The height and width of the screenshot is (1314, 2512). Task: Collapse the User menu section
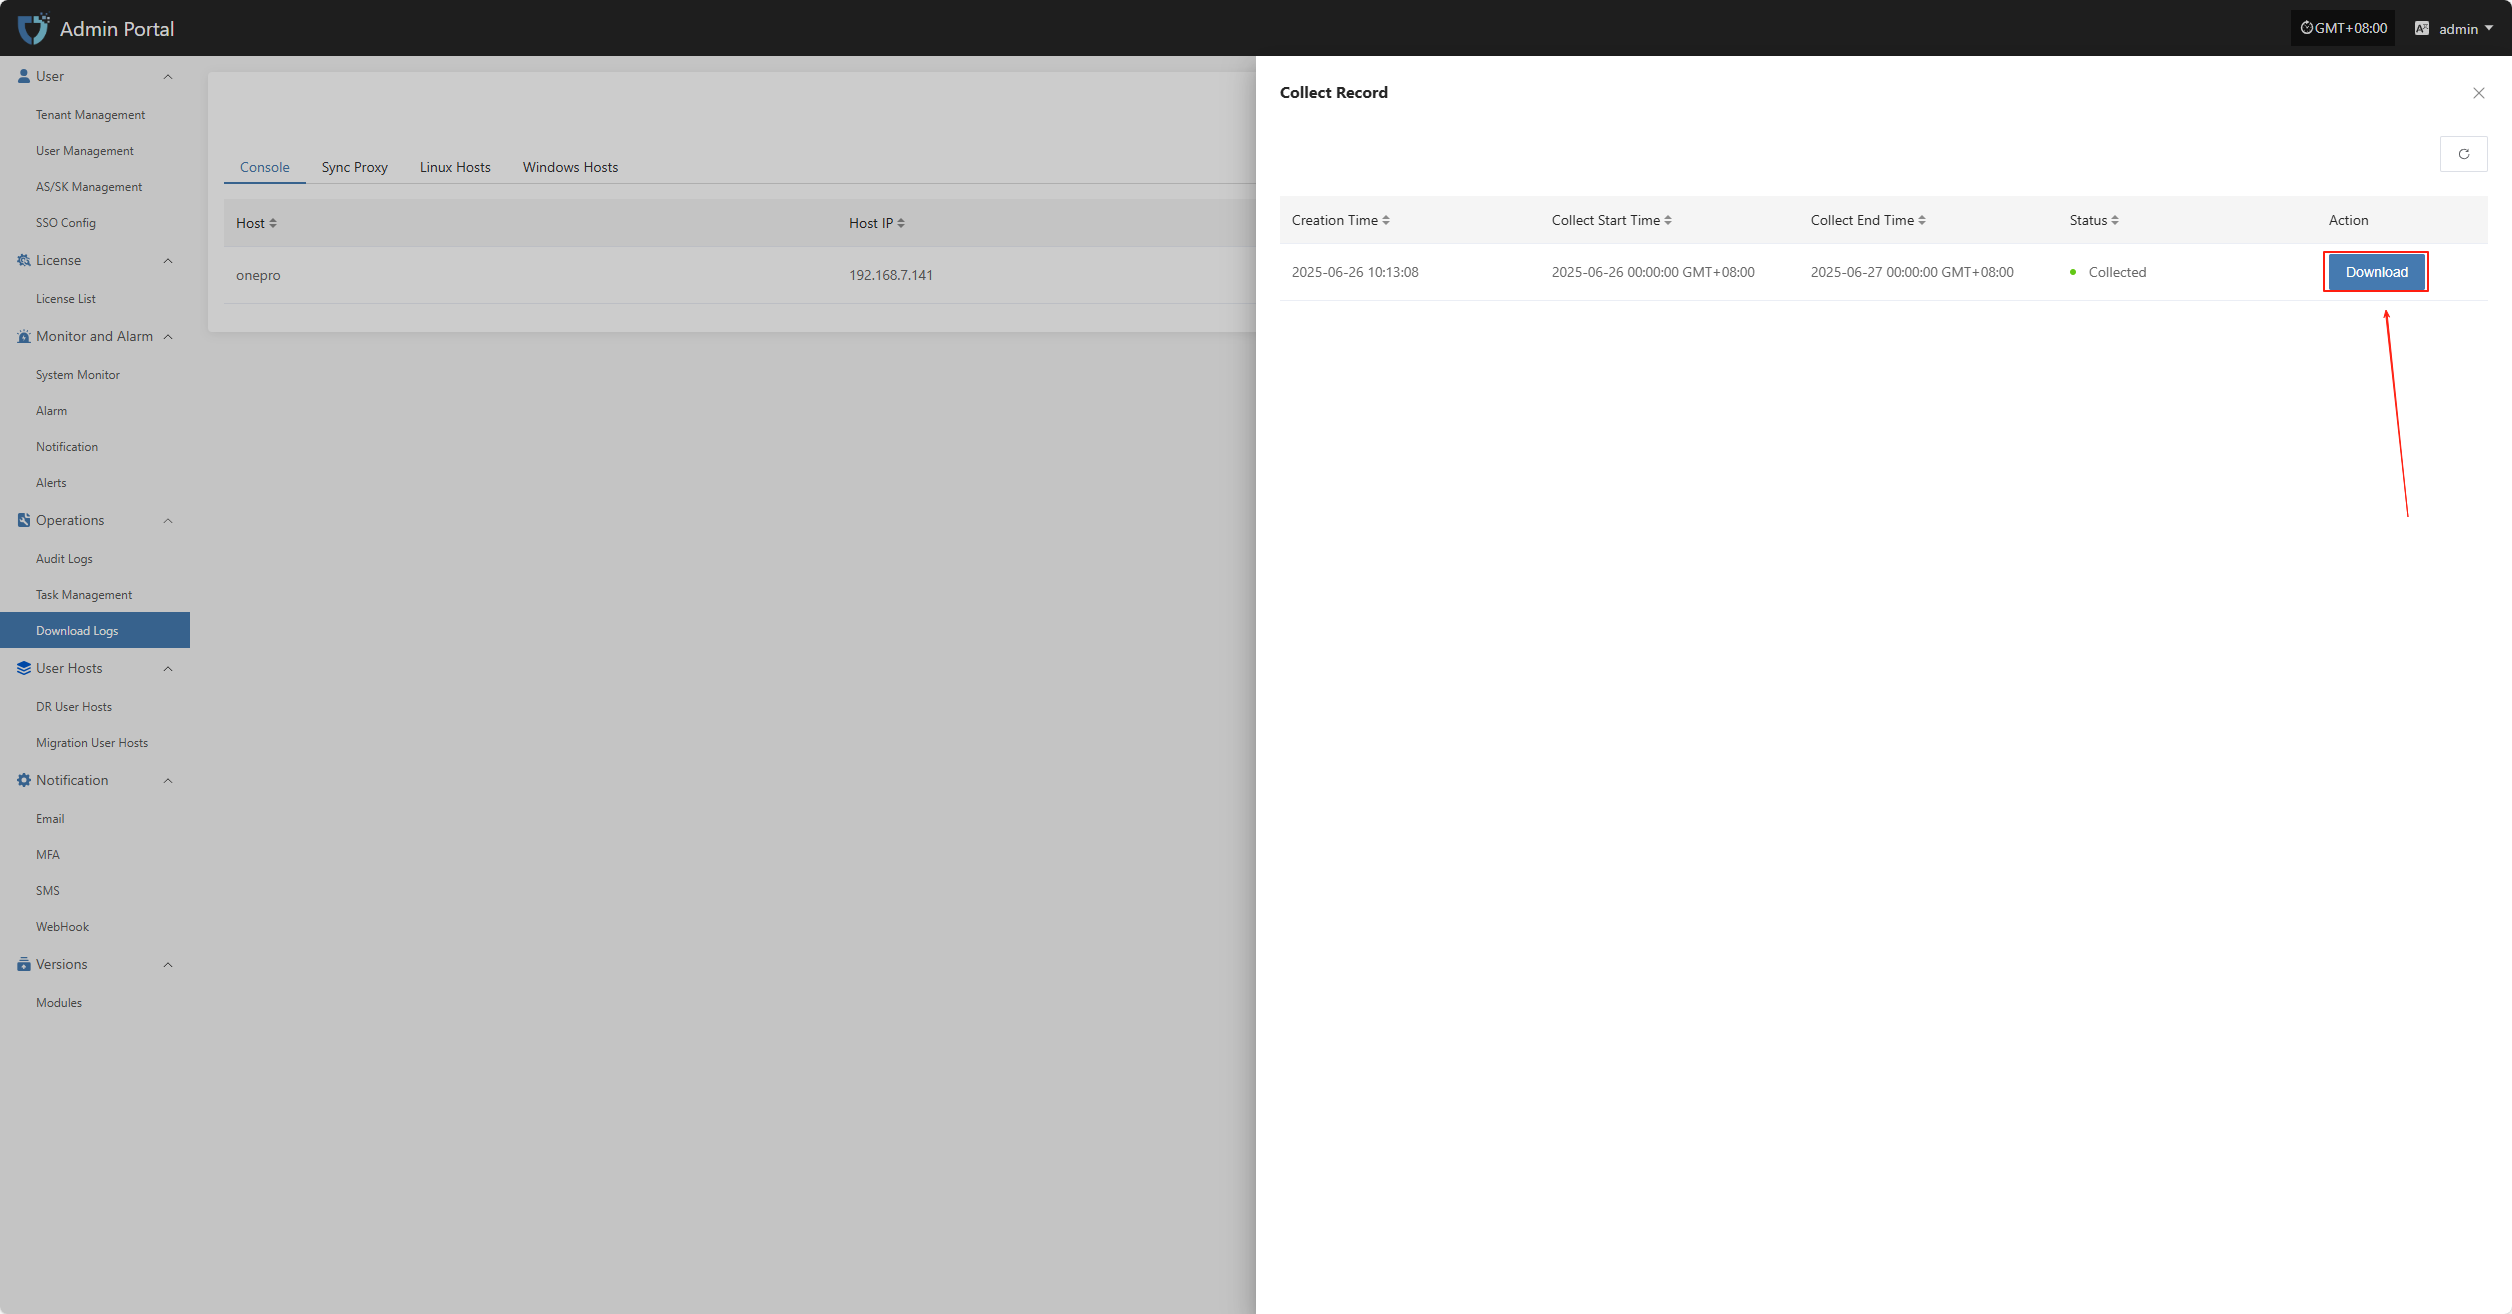[168, 76]
